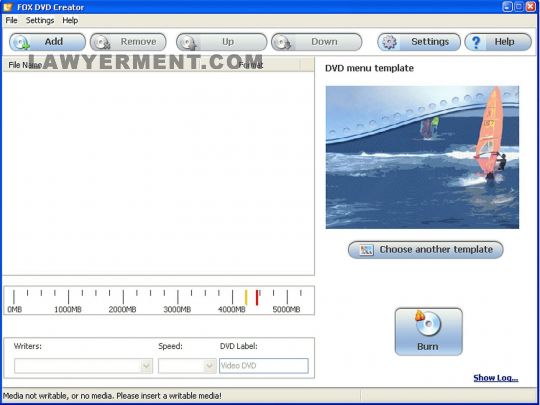
Task: Click the disc icon on the Up button
Action: [188, 42]
